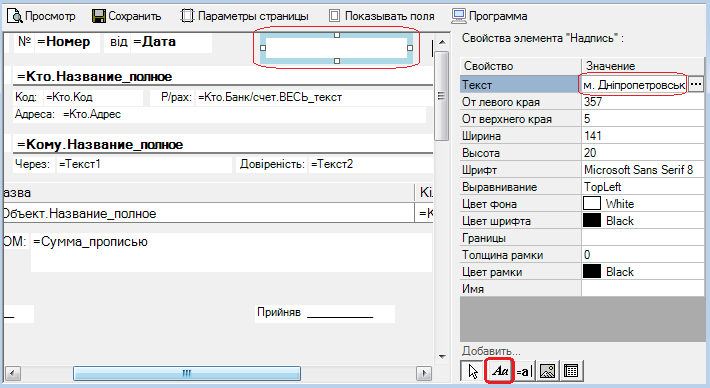Select the Текст property row label
This screenshot has width=710, height=388.
[x=520, y=85]
